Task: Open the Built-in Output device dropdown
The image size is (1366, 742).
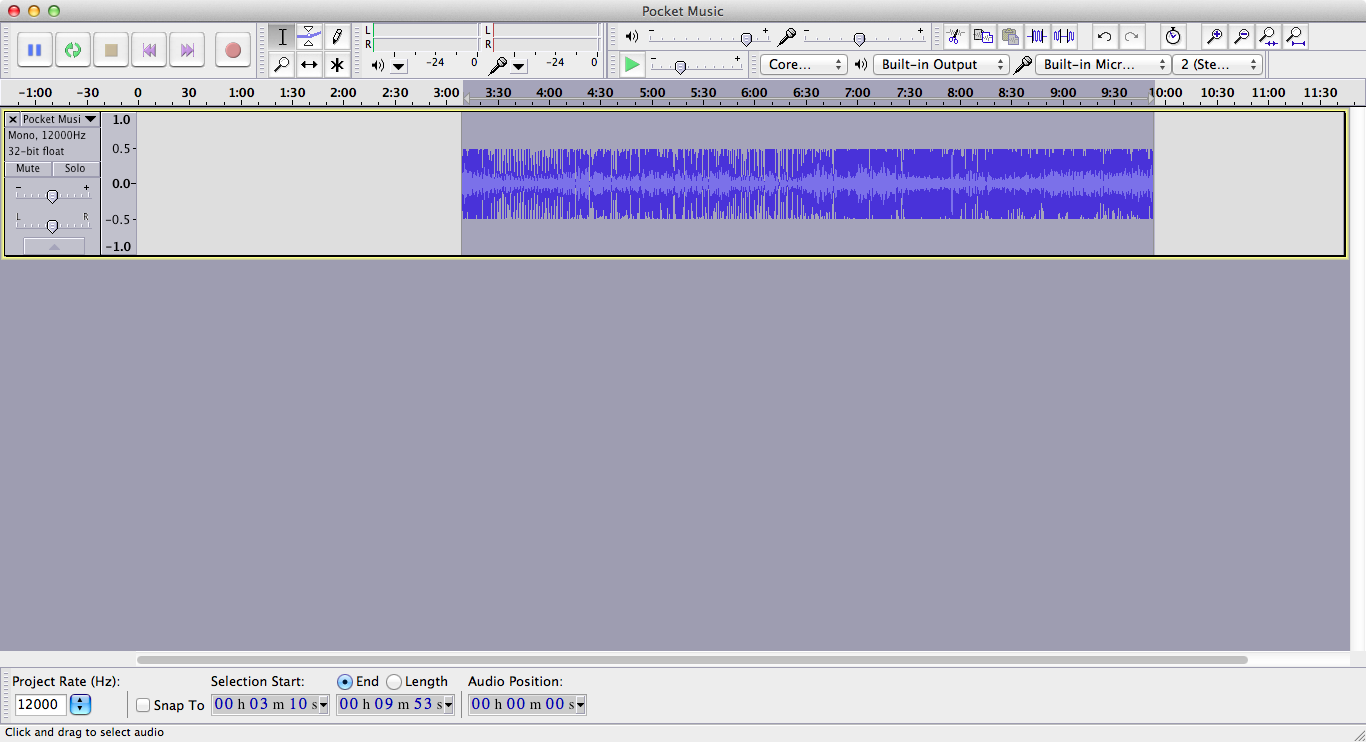Action: tap(941, 64)
